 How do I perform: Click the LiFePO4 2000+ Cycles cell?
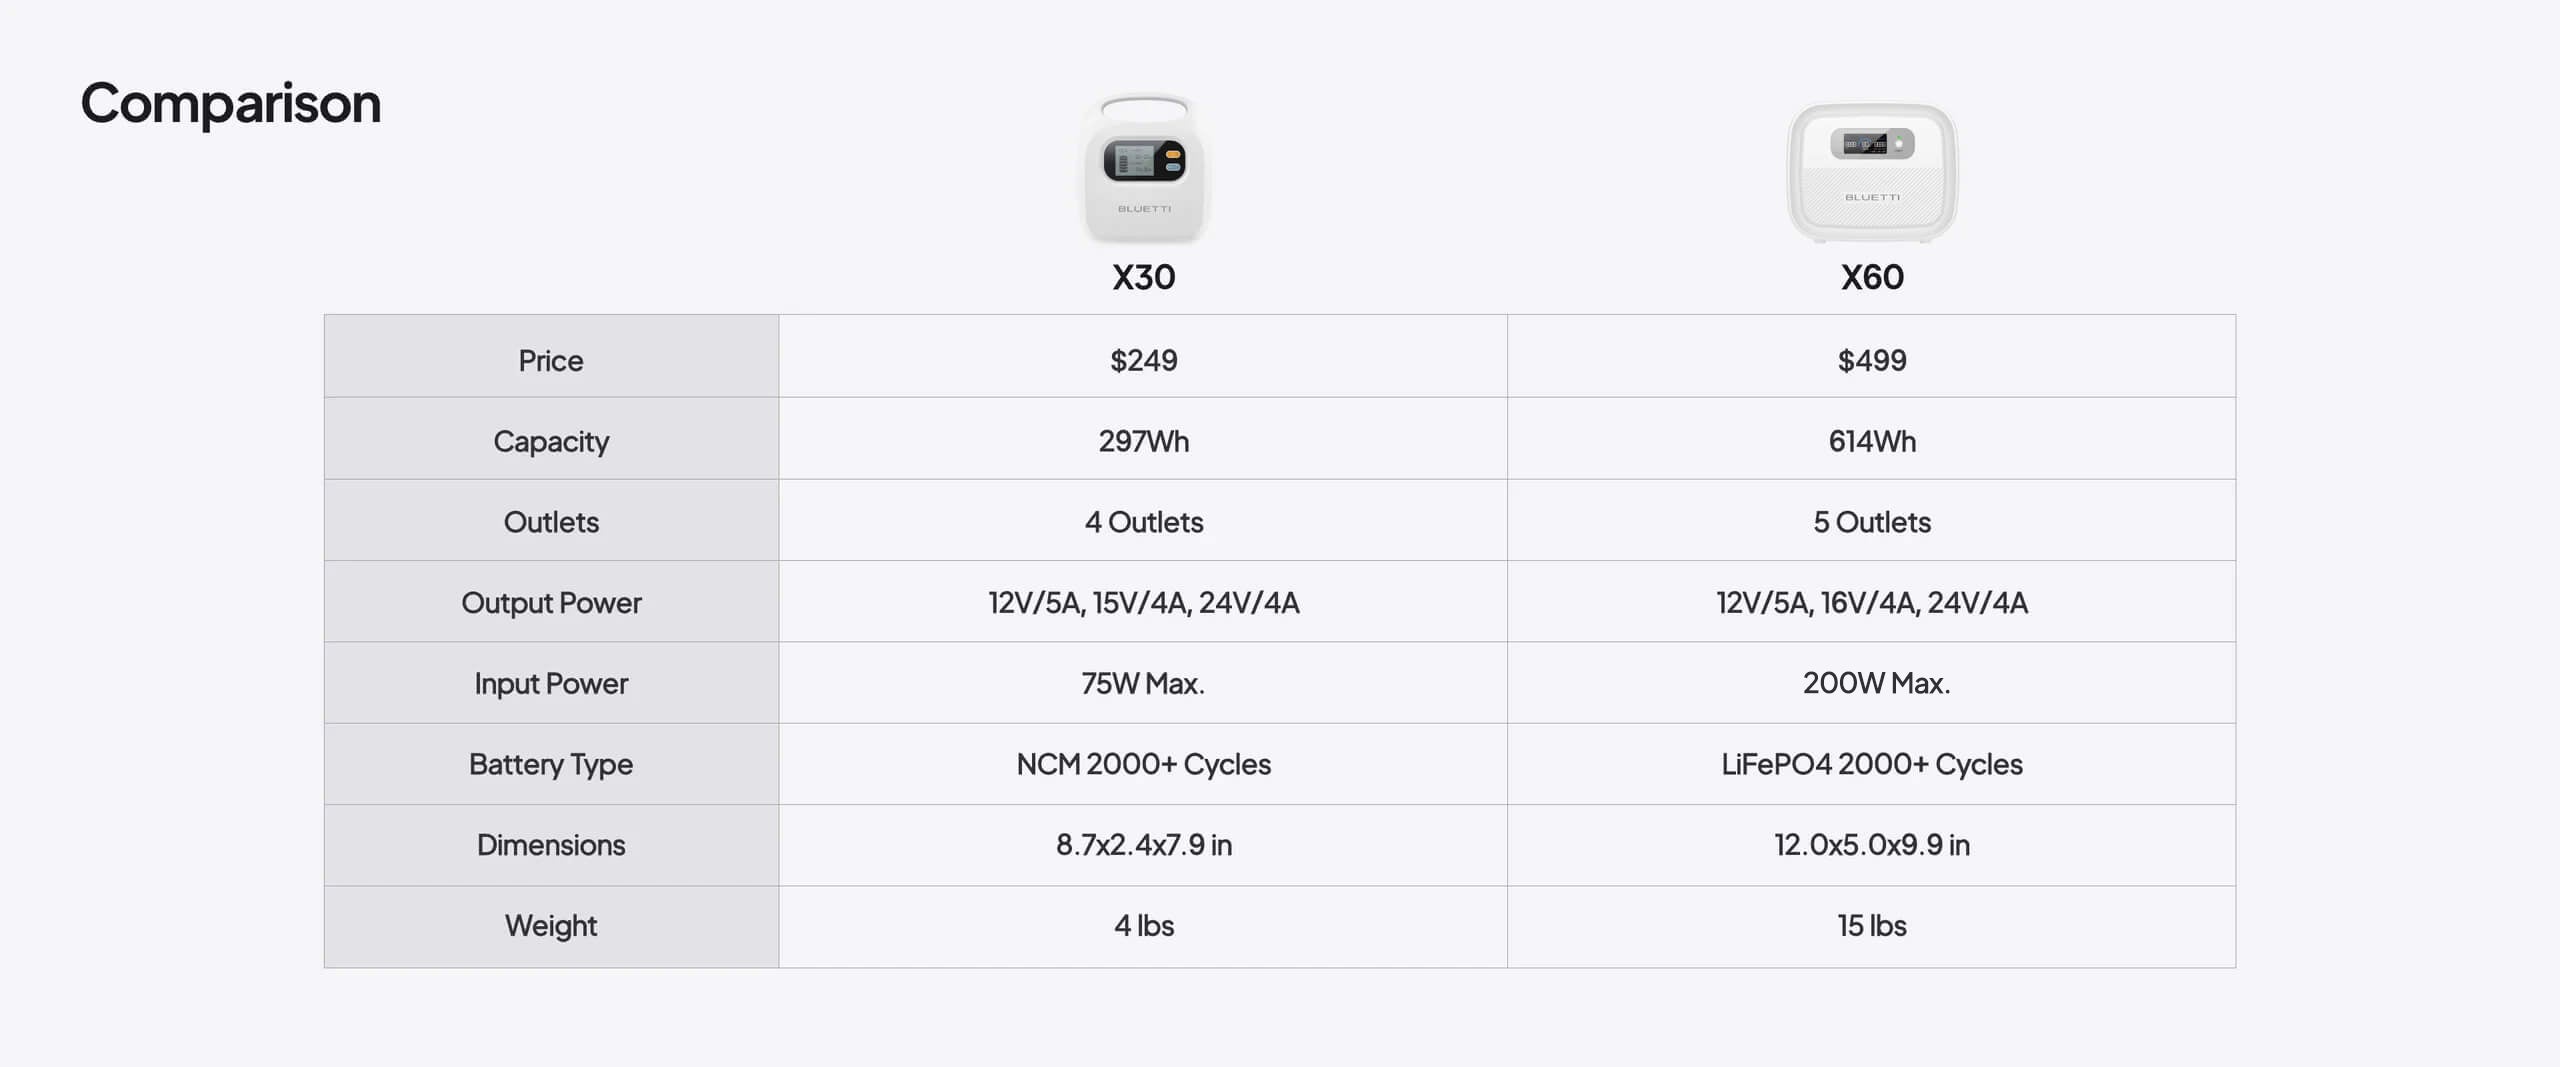[x=1872, y=764]
